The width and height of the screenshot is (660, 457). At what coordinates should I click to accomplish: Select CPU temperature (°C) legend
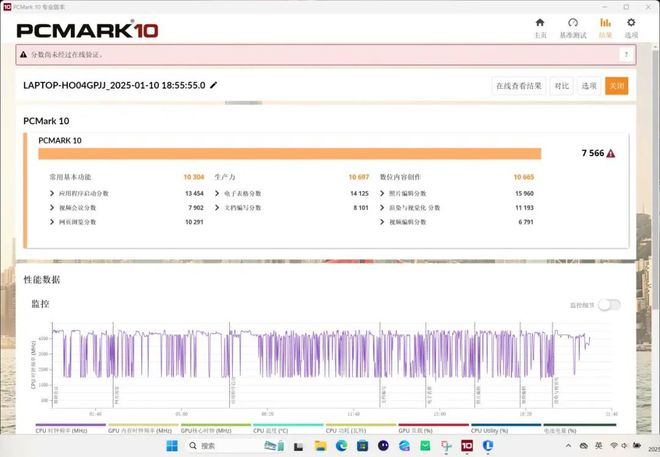(288, 428)
